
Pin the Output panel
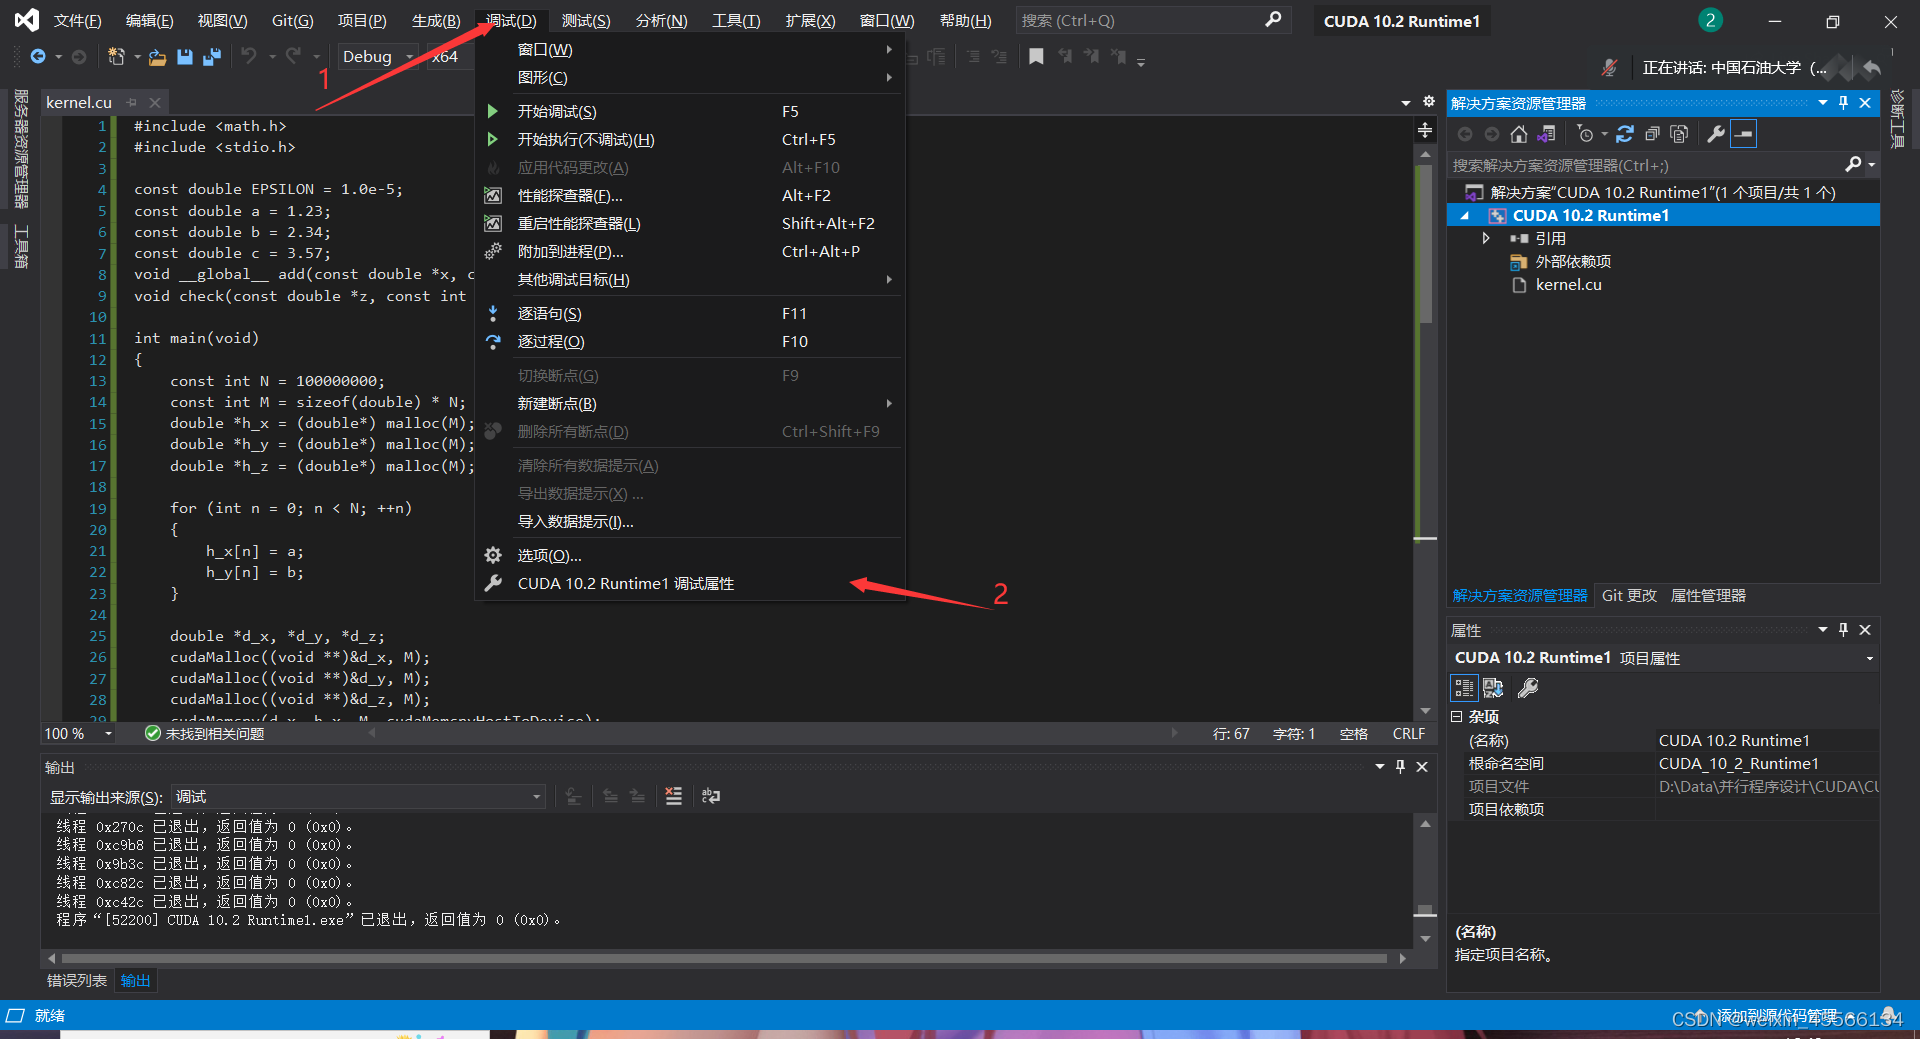(1400, 767)
